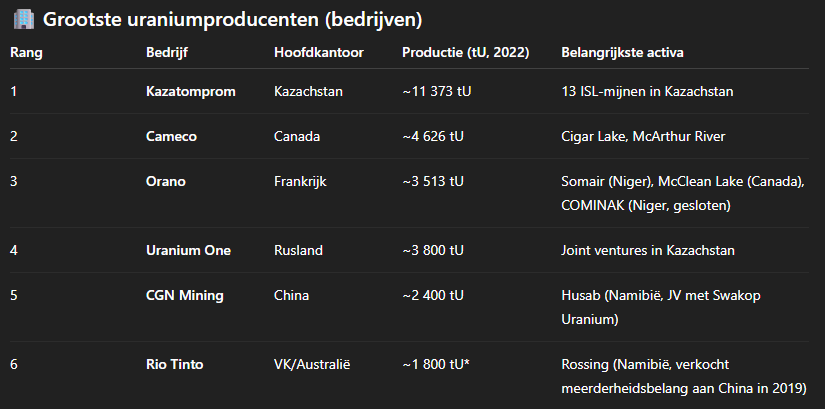Click the Orano company cell

click(x=166, y=182)
